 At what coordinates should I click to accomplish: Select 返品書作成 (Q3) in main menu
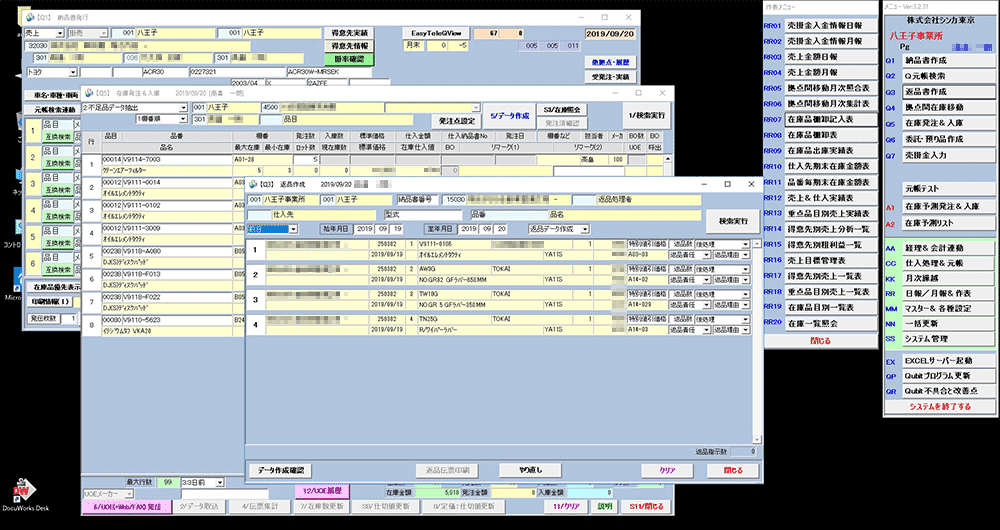click(x=948, y=92)
